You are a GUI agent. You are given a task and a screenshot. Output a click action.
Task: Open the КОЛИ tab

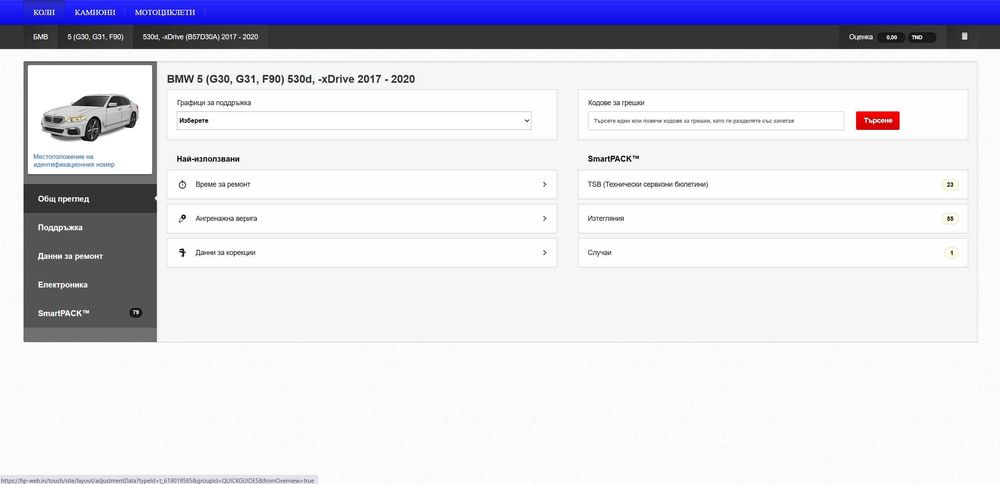[44, 12]
